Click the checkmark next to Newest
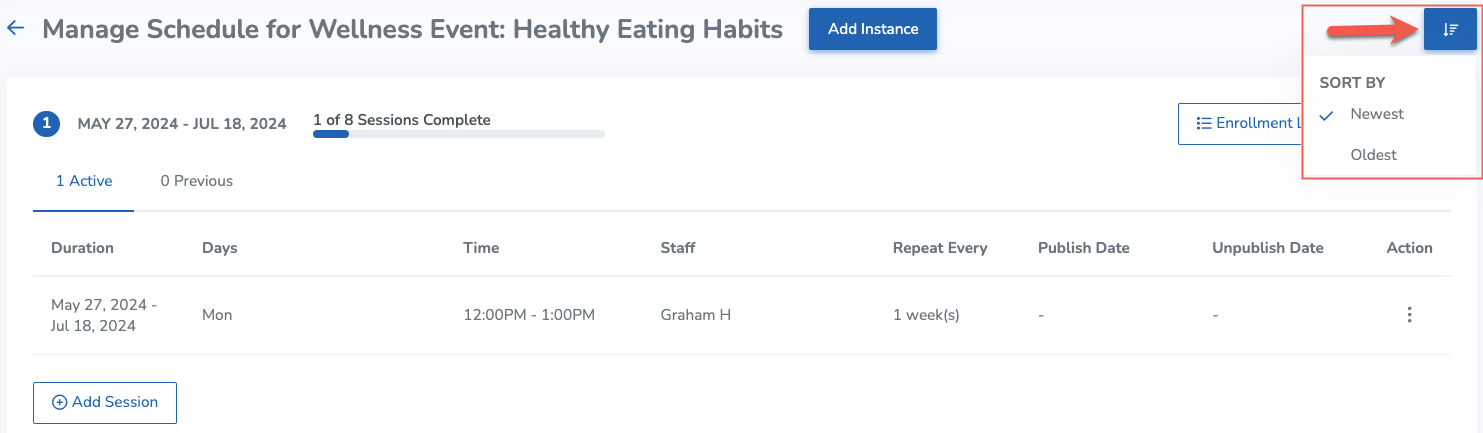1483x433 pixels. click(x=1327, y=115)
